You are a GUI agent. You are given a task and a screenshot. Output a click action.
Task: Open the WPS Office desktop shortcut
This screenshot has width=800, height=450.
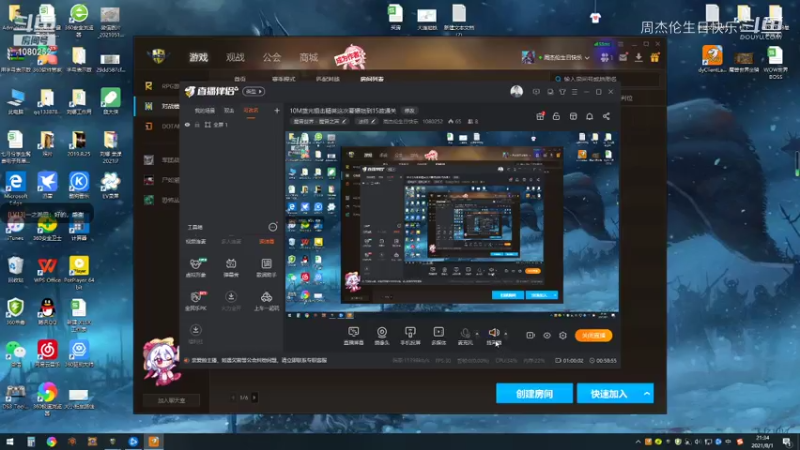[47, 270]
